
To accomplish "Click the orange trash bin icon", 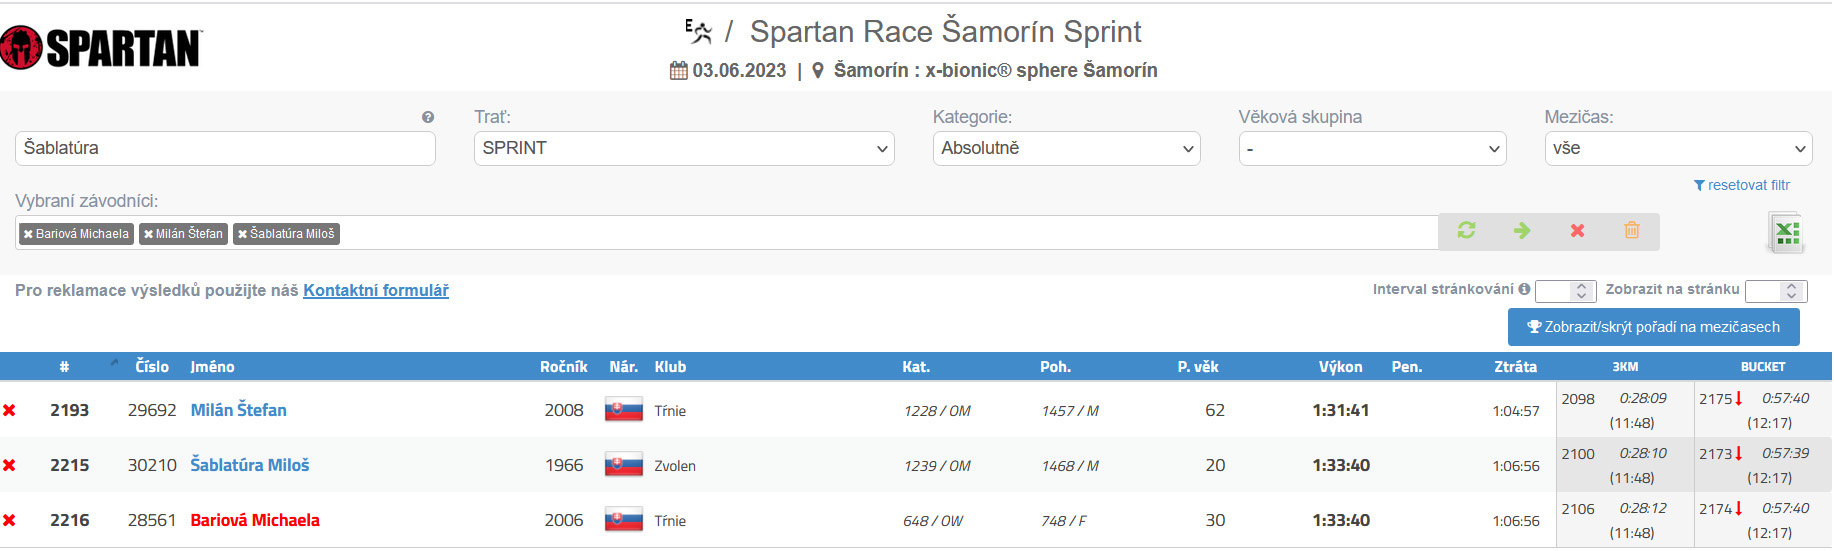I will pos(1632,231).
